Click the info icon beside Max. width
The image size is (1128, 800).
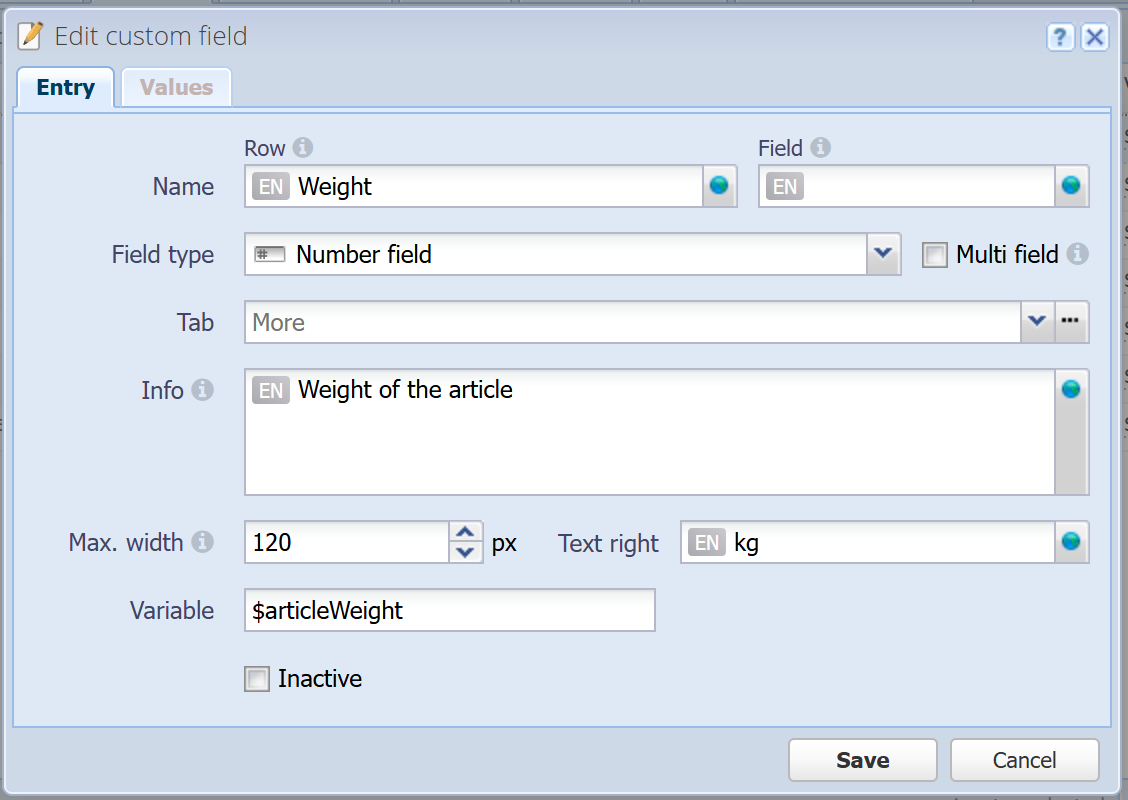coord(202,542)
